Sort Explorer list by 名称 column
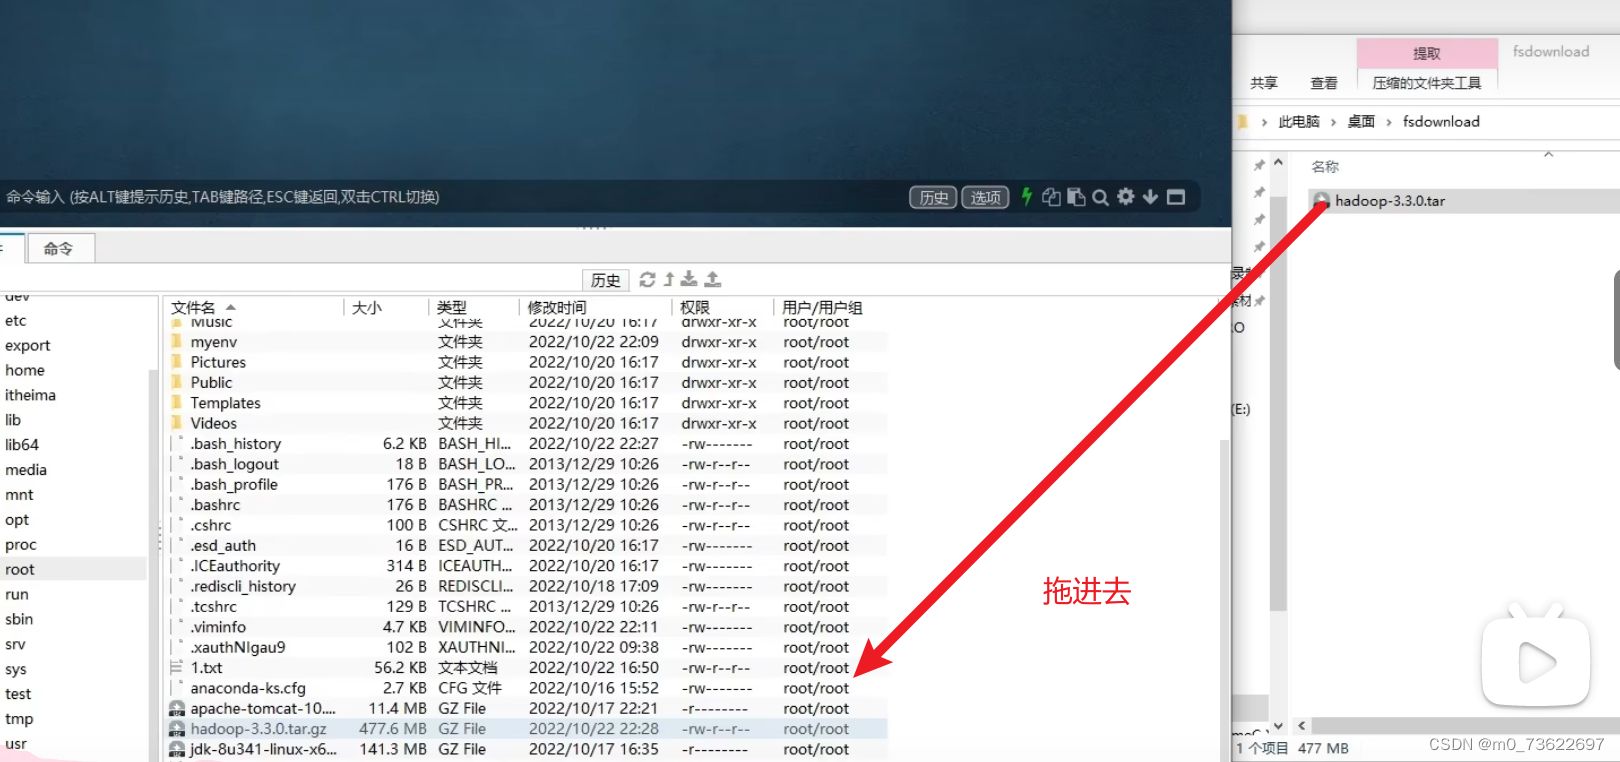 (1325, 167)
